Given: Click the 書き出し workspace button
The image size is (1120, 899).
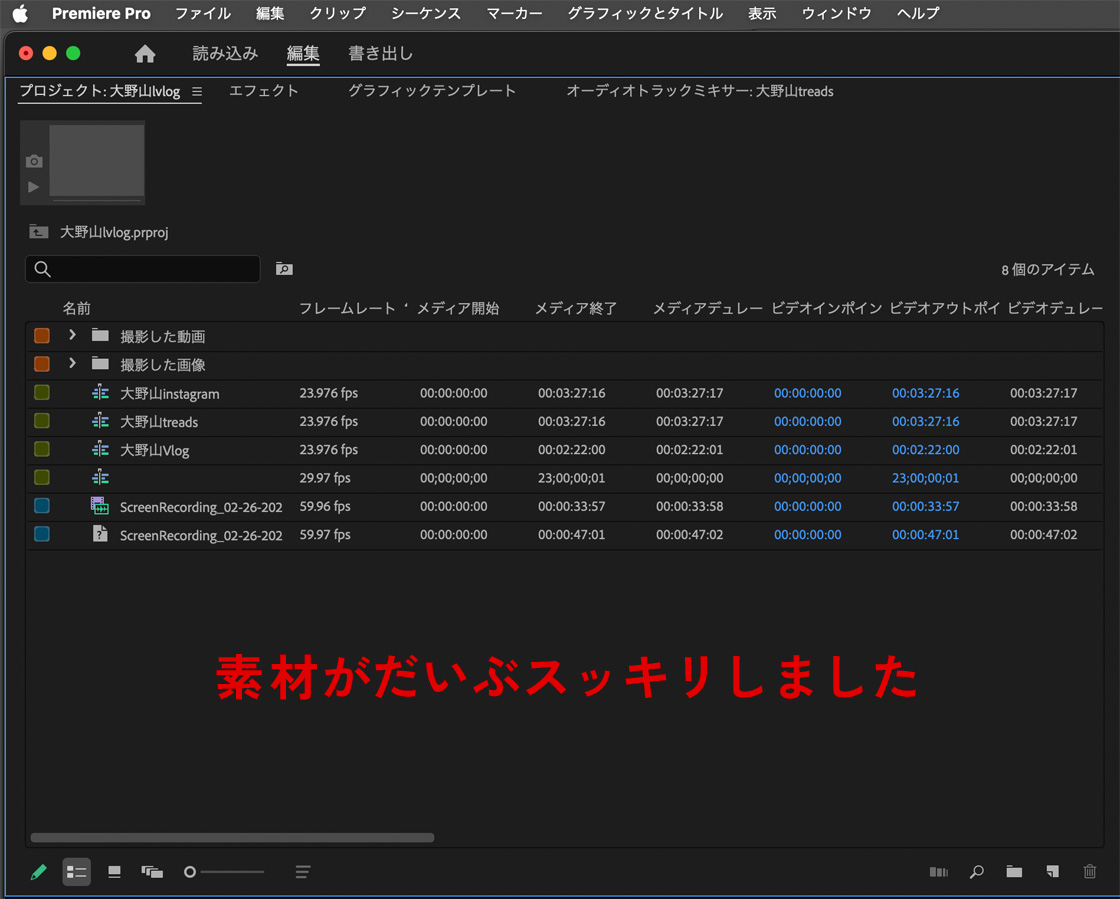Looking at the screenshot, I should pyautogui.click(x=380, y=54).
